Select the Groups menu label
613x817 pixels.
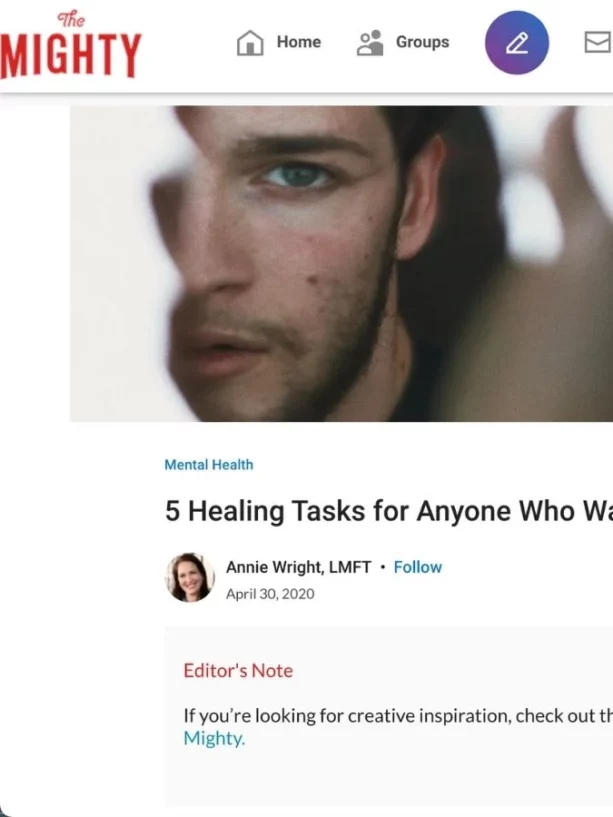(422, 42)
